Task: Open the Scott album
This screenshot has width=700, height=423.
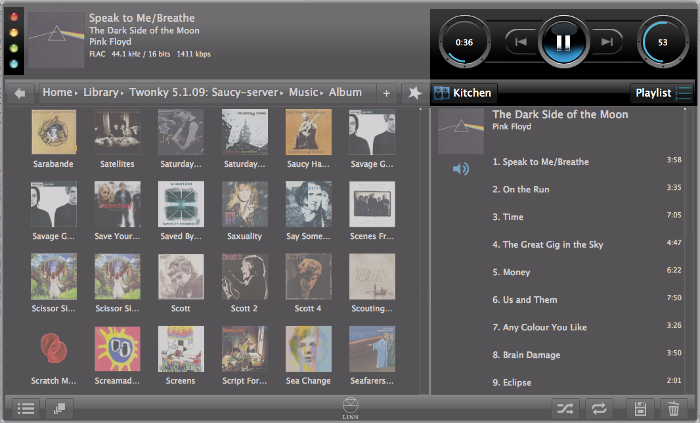Action: [181, 284]
